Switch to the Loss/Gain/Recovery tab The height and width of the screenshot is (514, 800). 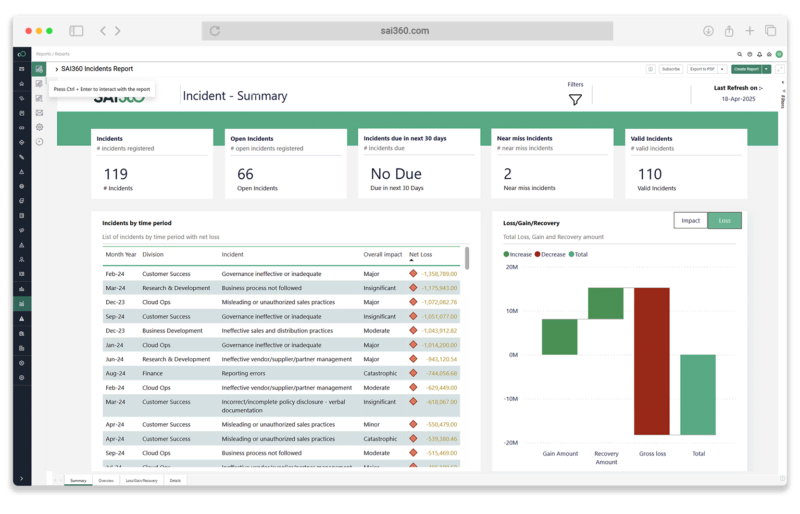click(141, 481)
